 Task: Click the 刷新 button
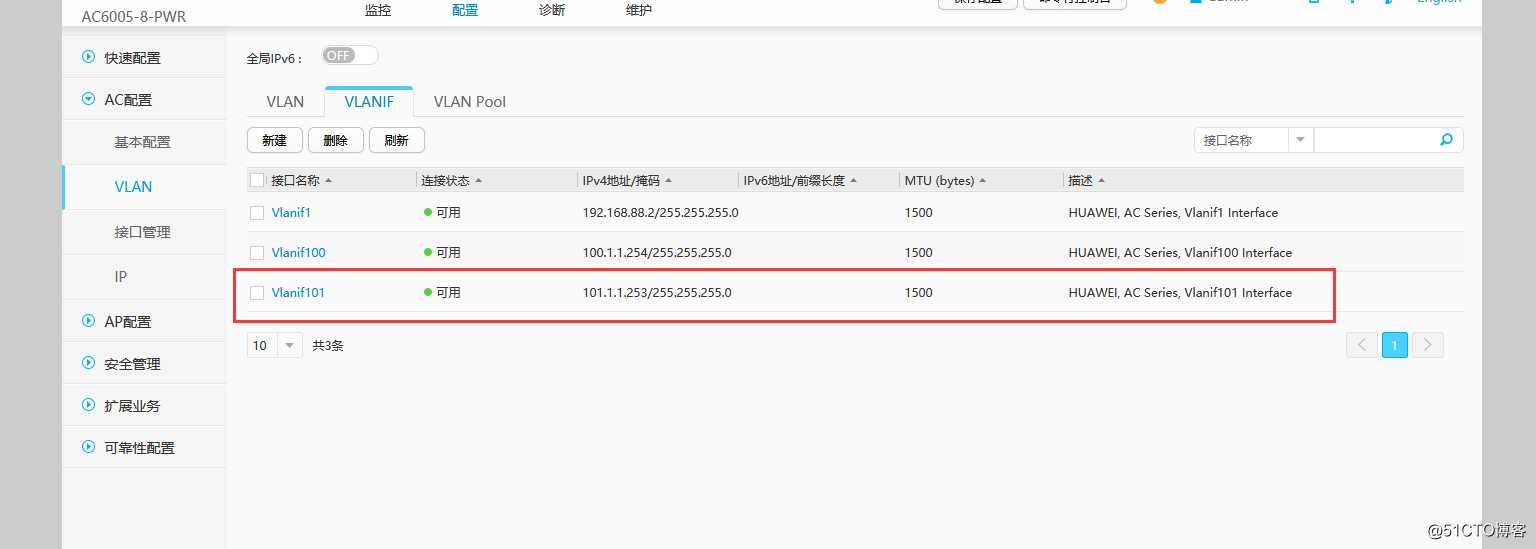click(397, 140)
